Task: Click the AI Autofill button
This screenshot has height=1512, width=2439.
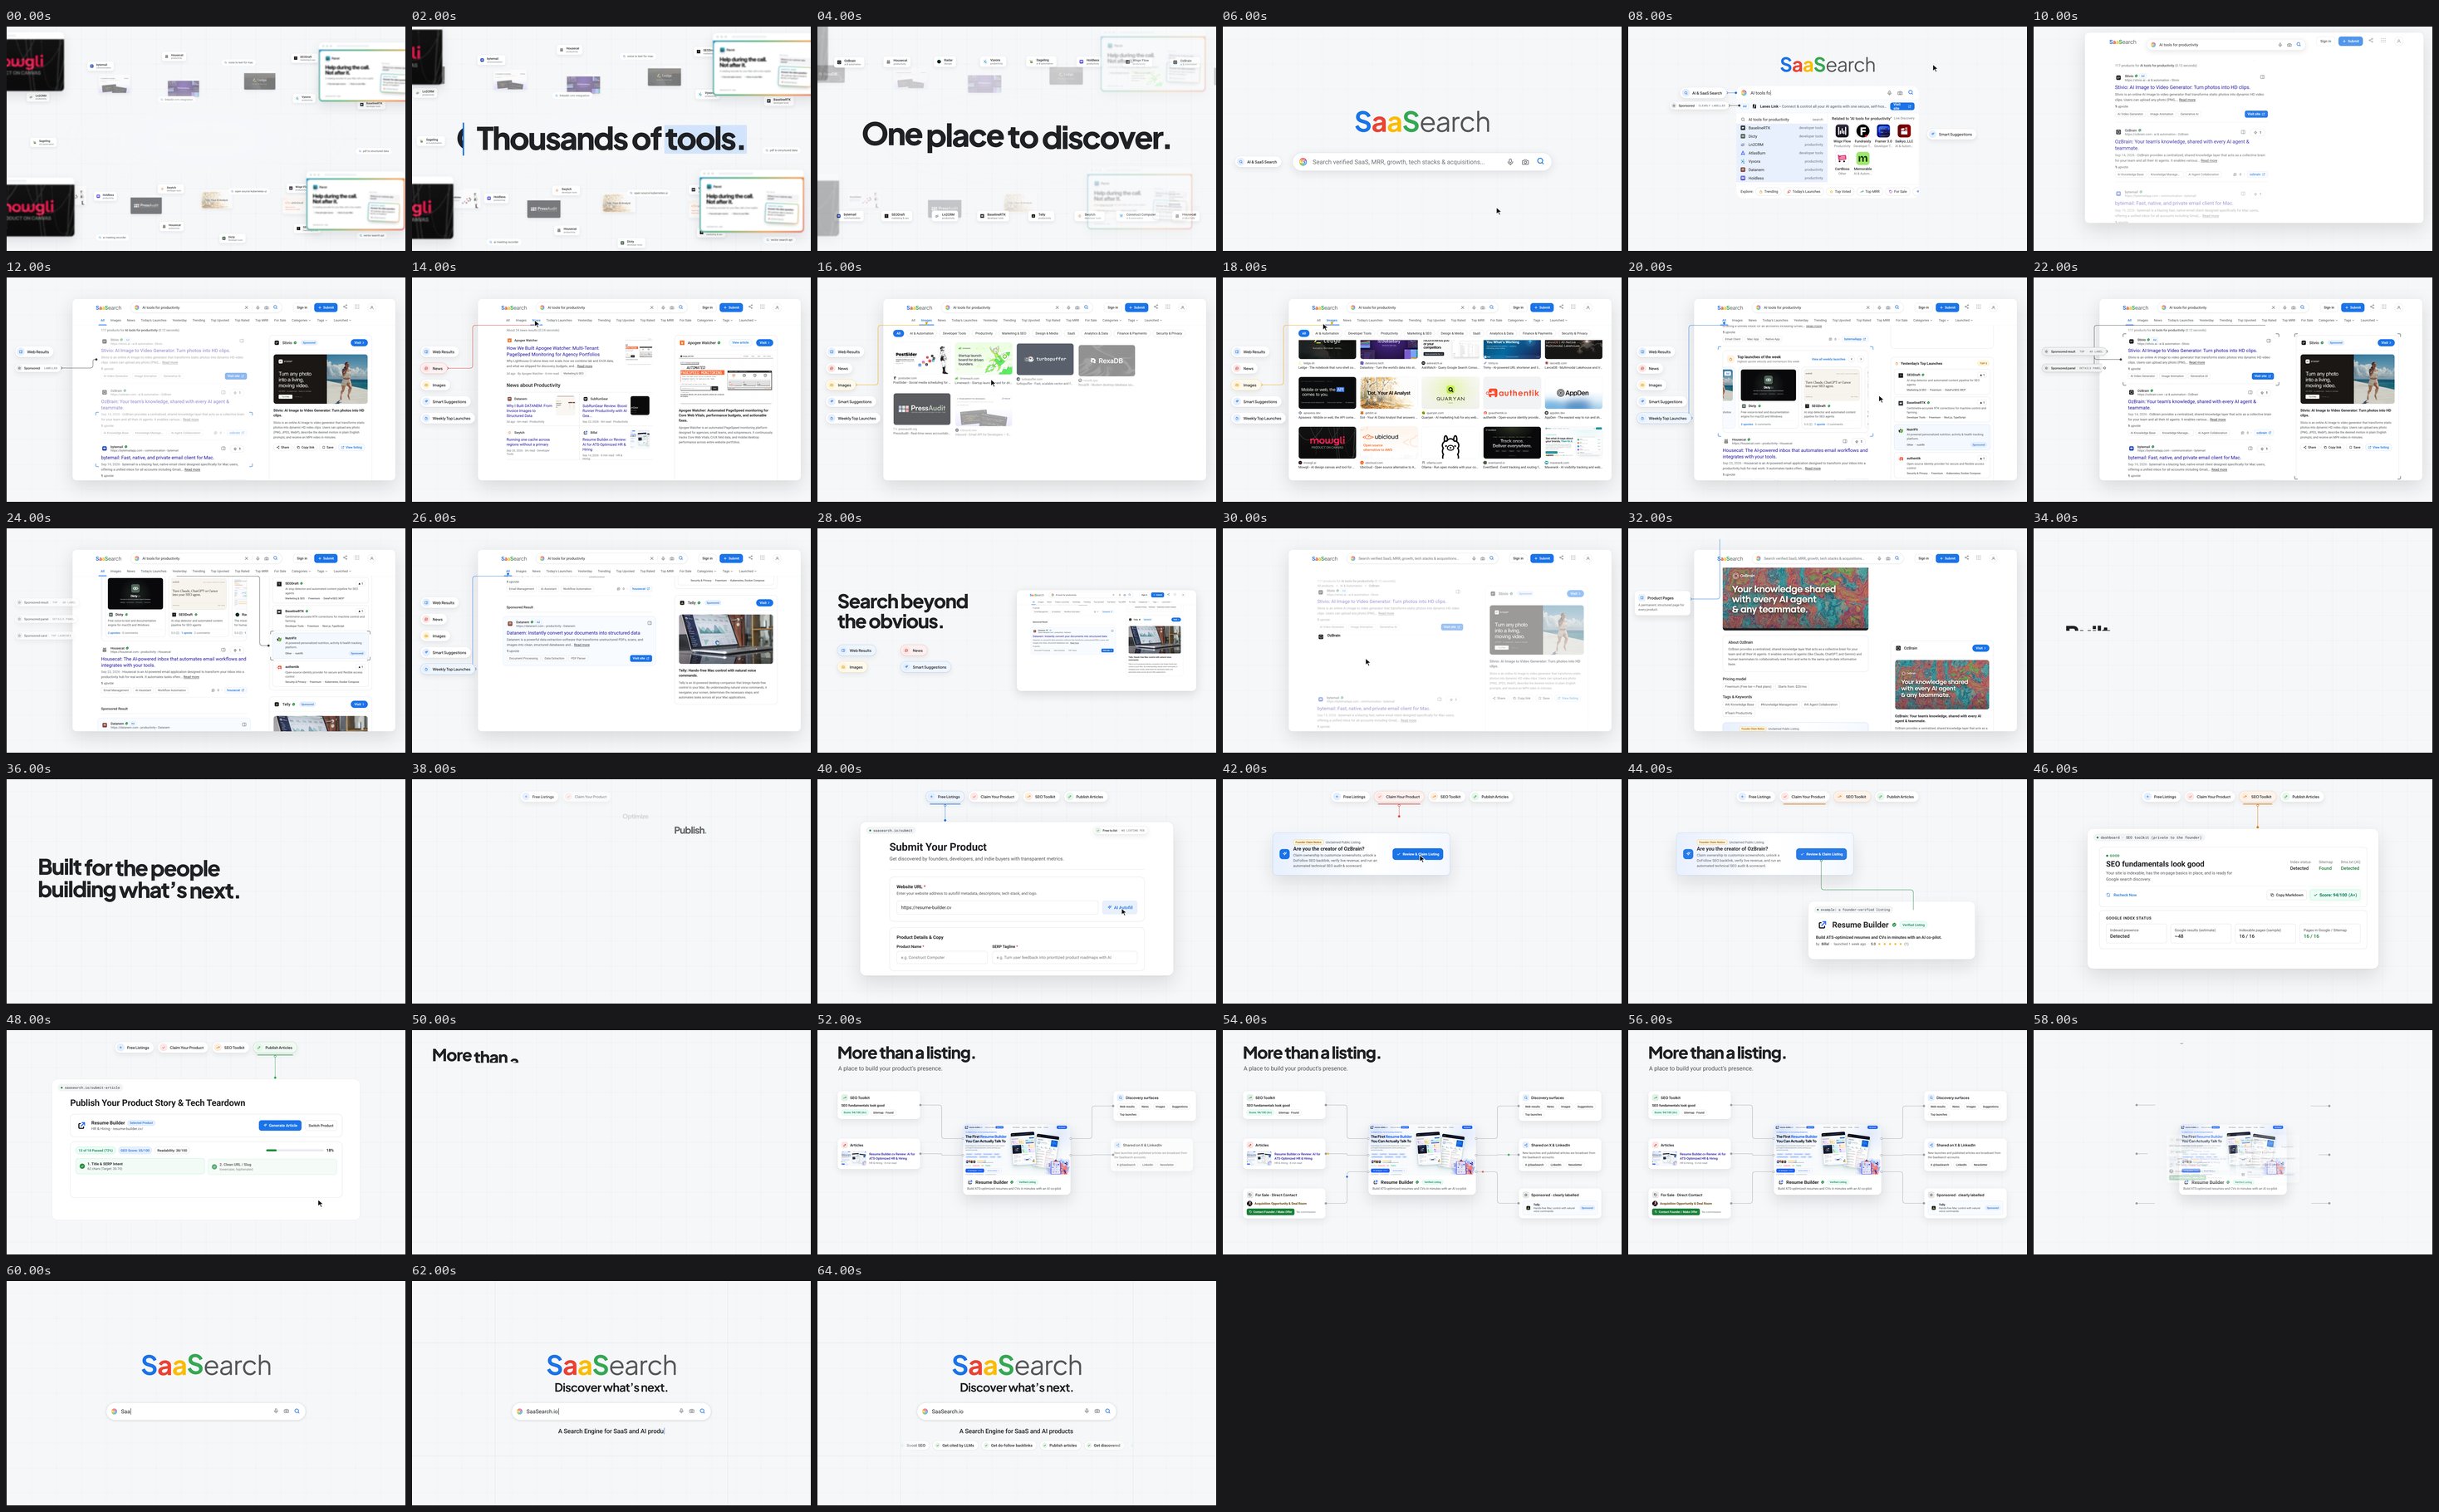Action: [1120, 908]
